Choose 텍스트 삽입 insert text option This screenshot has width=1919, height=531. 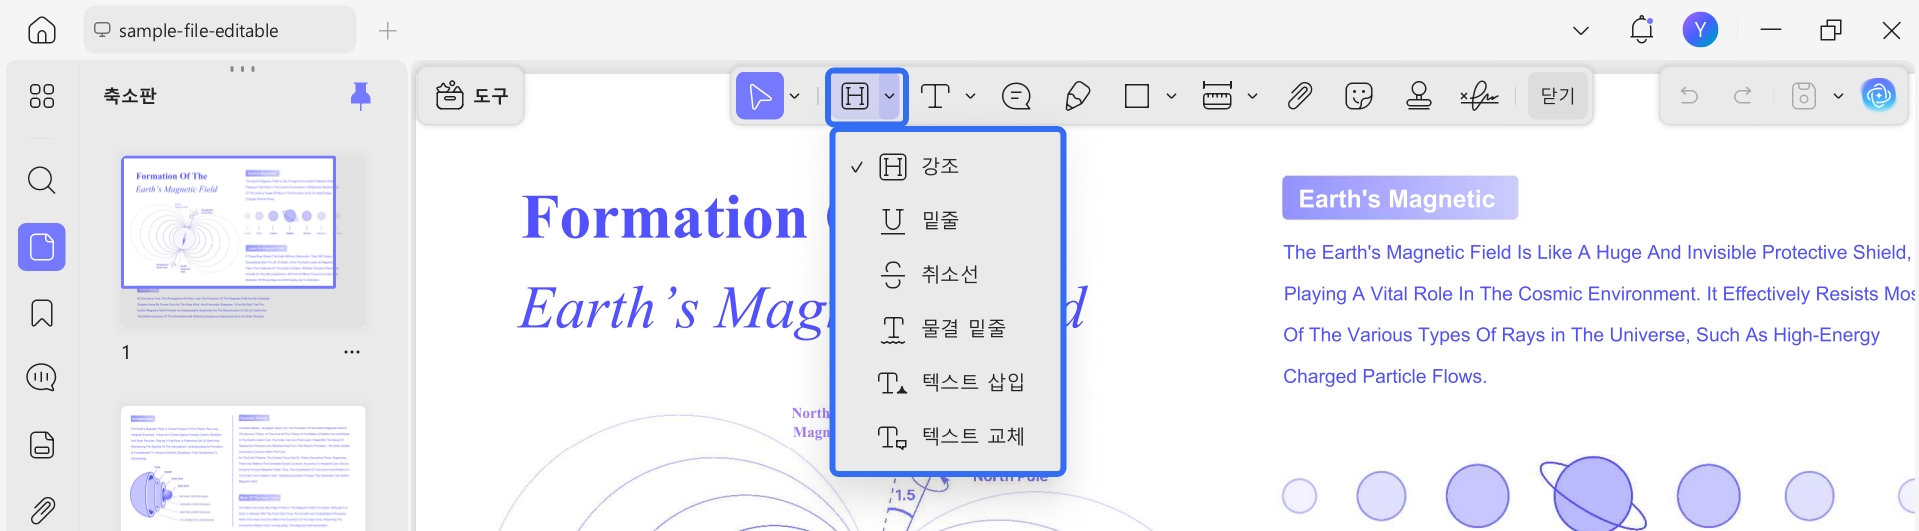(947, 382)
